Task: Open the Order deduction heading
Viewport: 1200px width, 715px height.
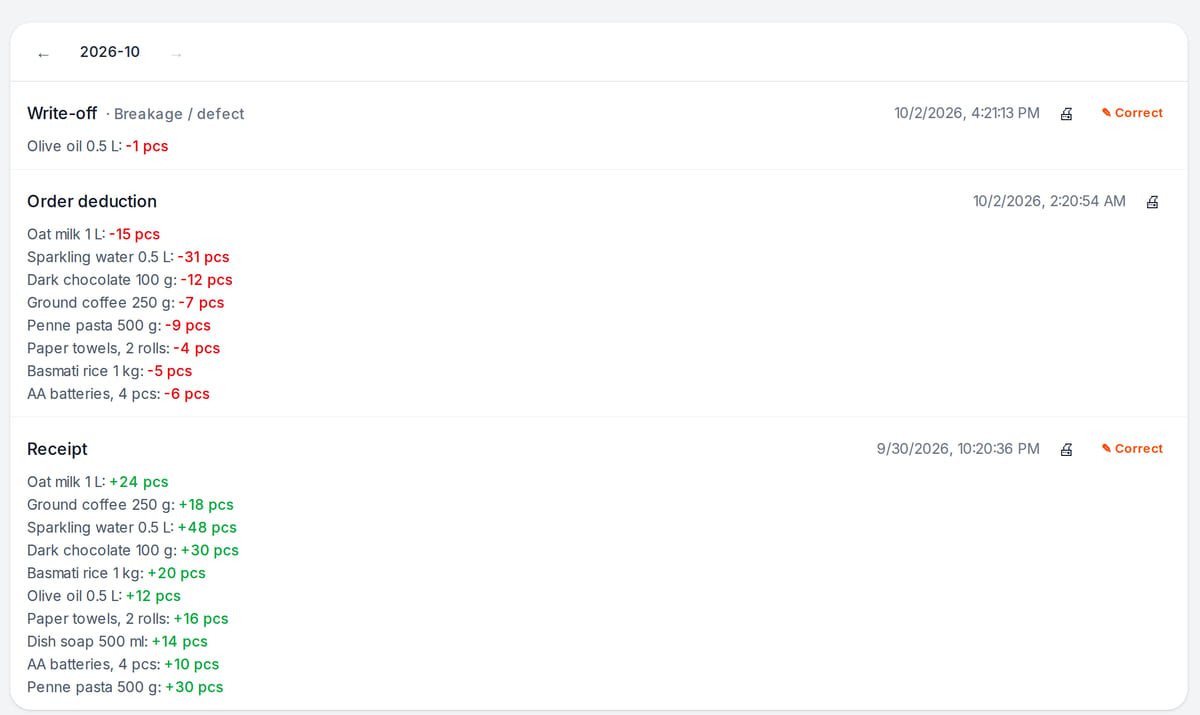Action: pyautogui.click(x=92, y=201)
